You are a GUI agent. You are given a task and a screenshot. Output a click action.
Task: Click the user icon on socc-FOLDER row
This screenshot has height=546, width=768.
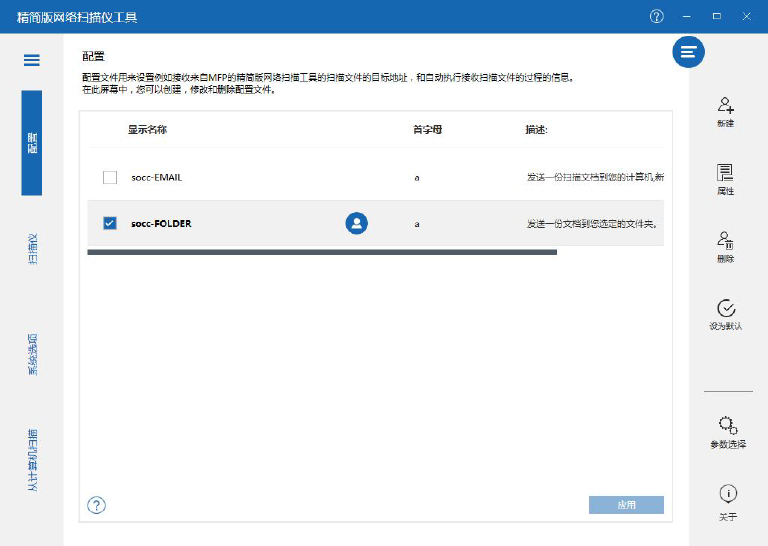pyautogui.click(x=357, y=223)
